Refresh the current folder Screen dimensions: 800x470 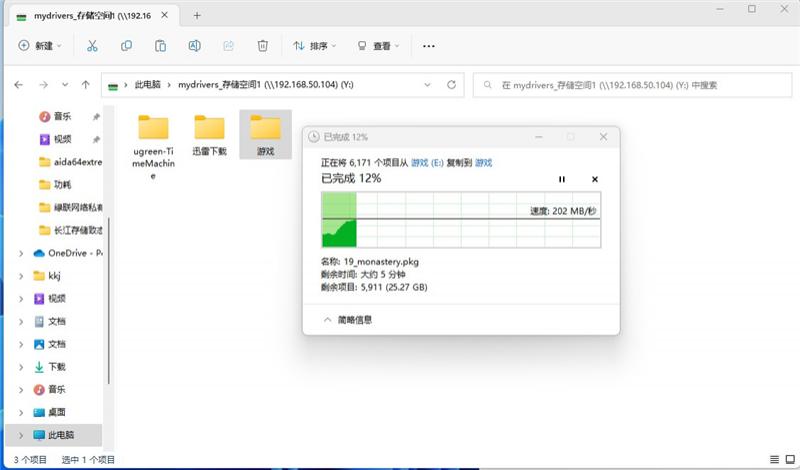452,85
